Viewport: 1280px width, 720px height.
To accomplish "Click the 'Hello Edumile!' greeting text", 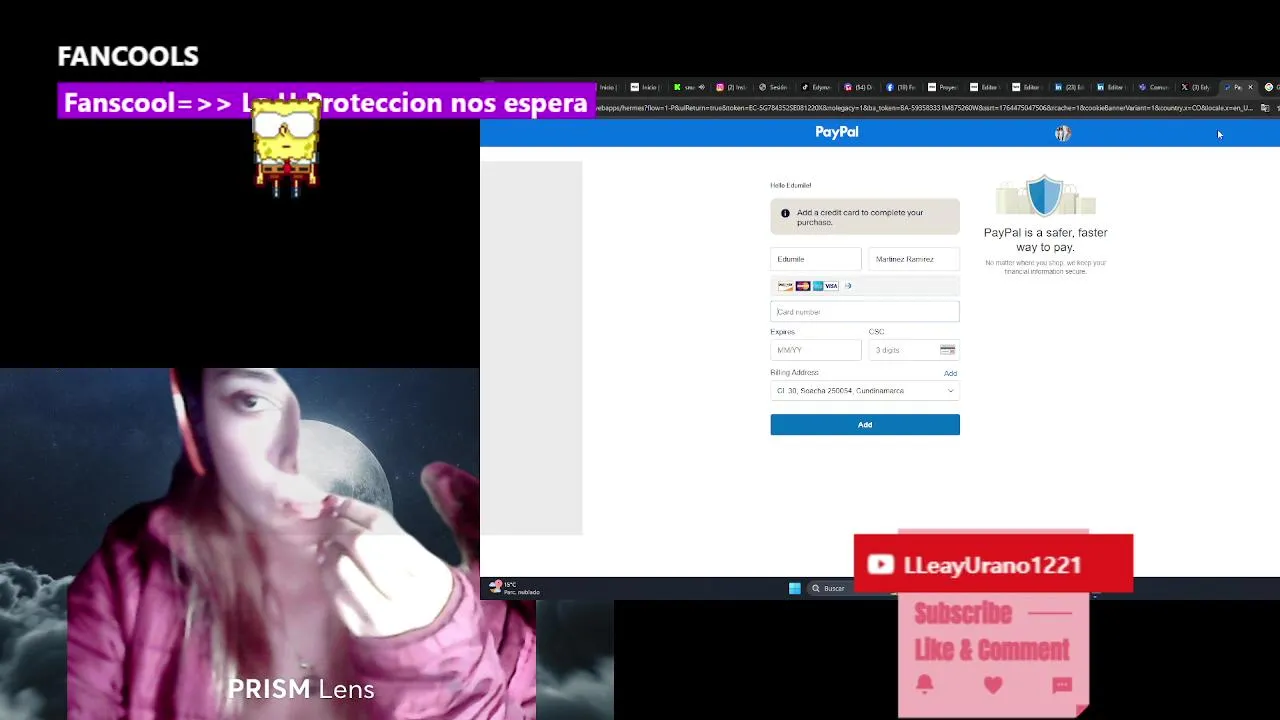I will [x=791, y=185].
